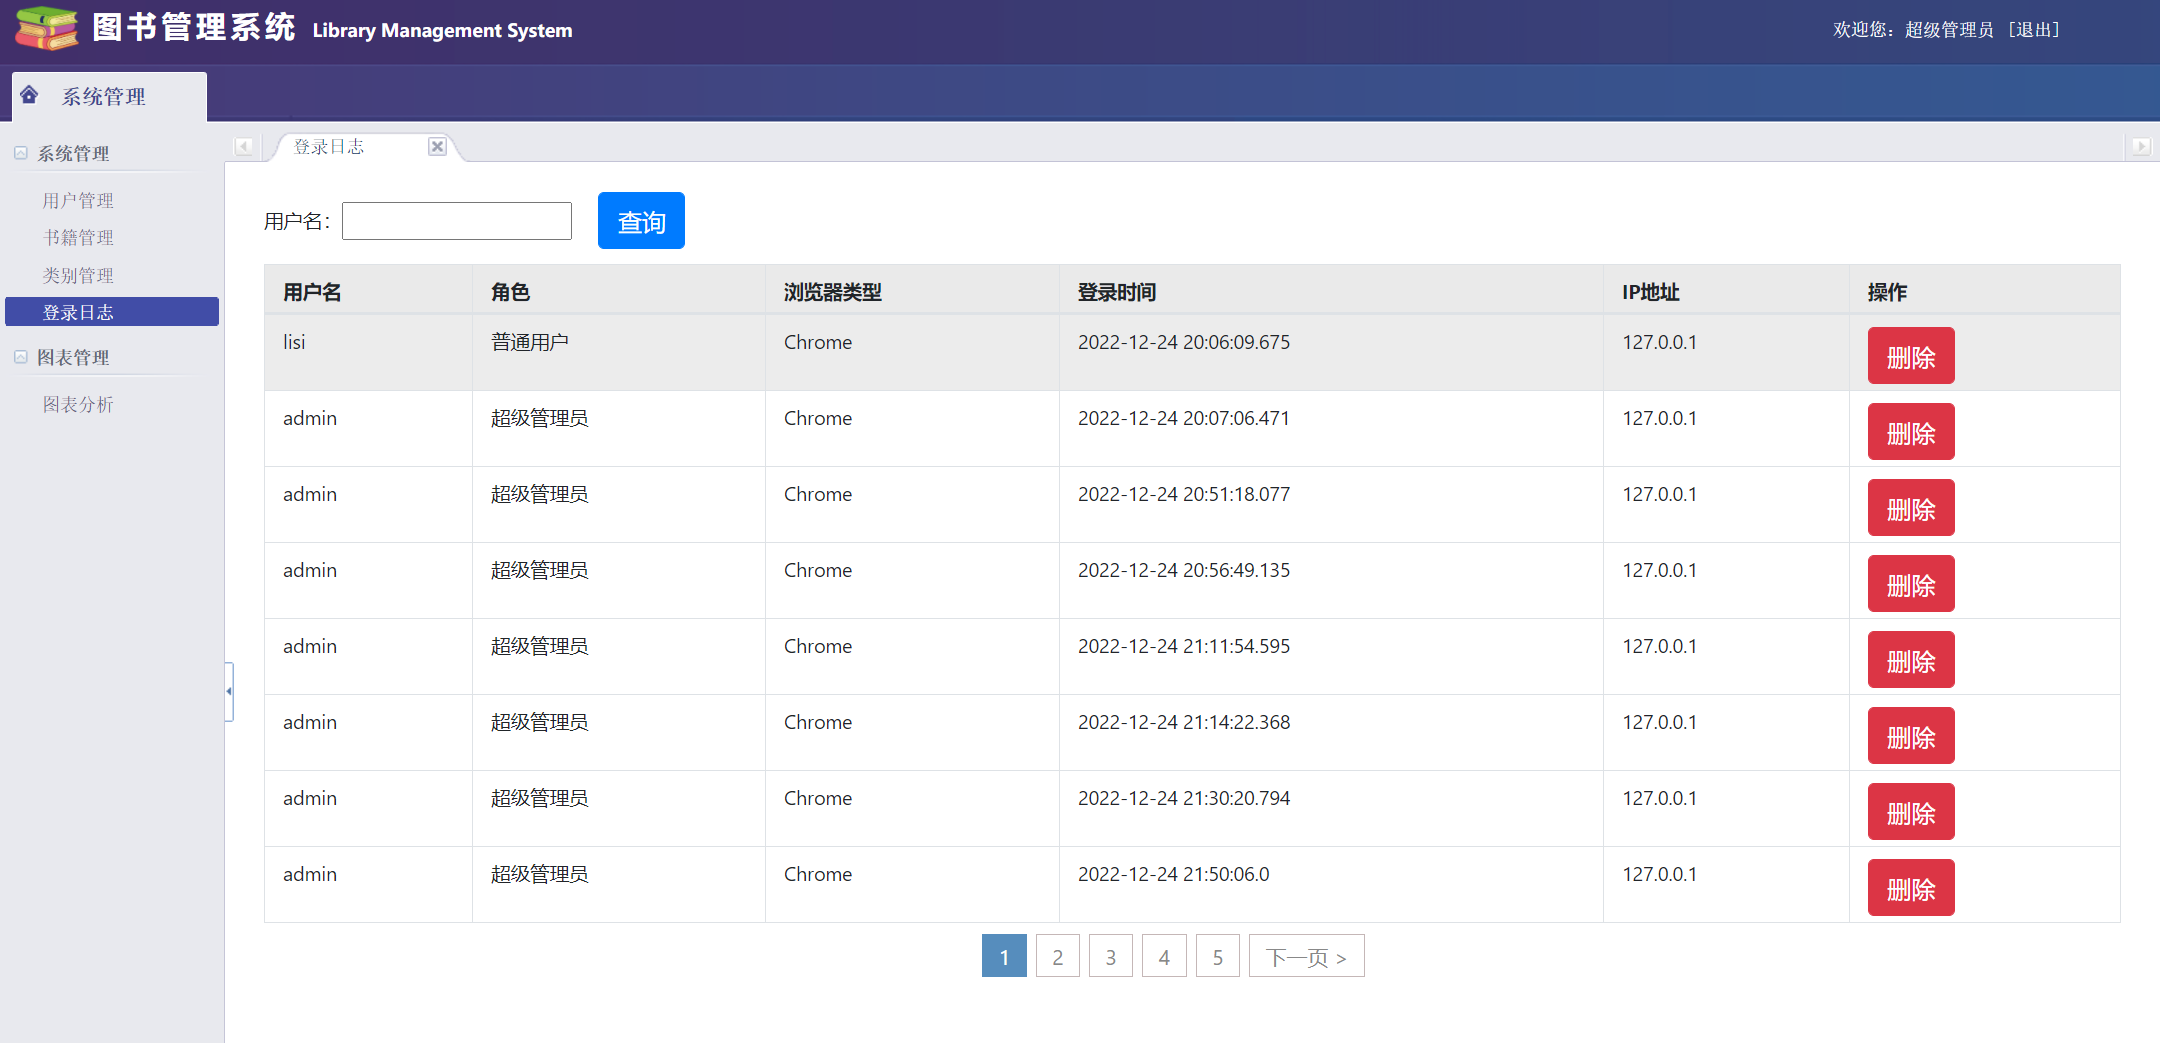This screenshot has width=2160, height=1043.
Task: Click the 退出 logout link
Action: tap(2034, 30)
